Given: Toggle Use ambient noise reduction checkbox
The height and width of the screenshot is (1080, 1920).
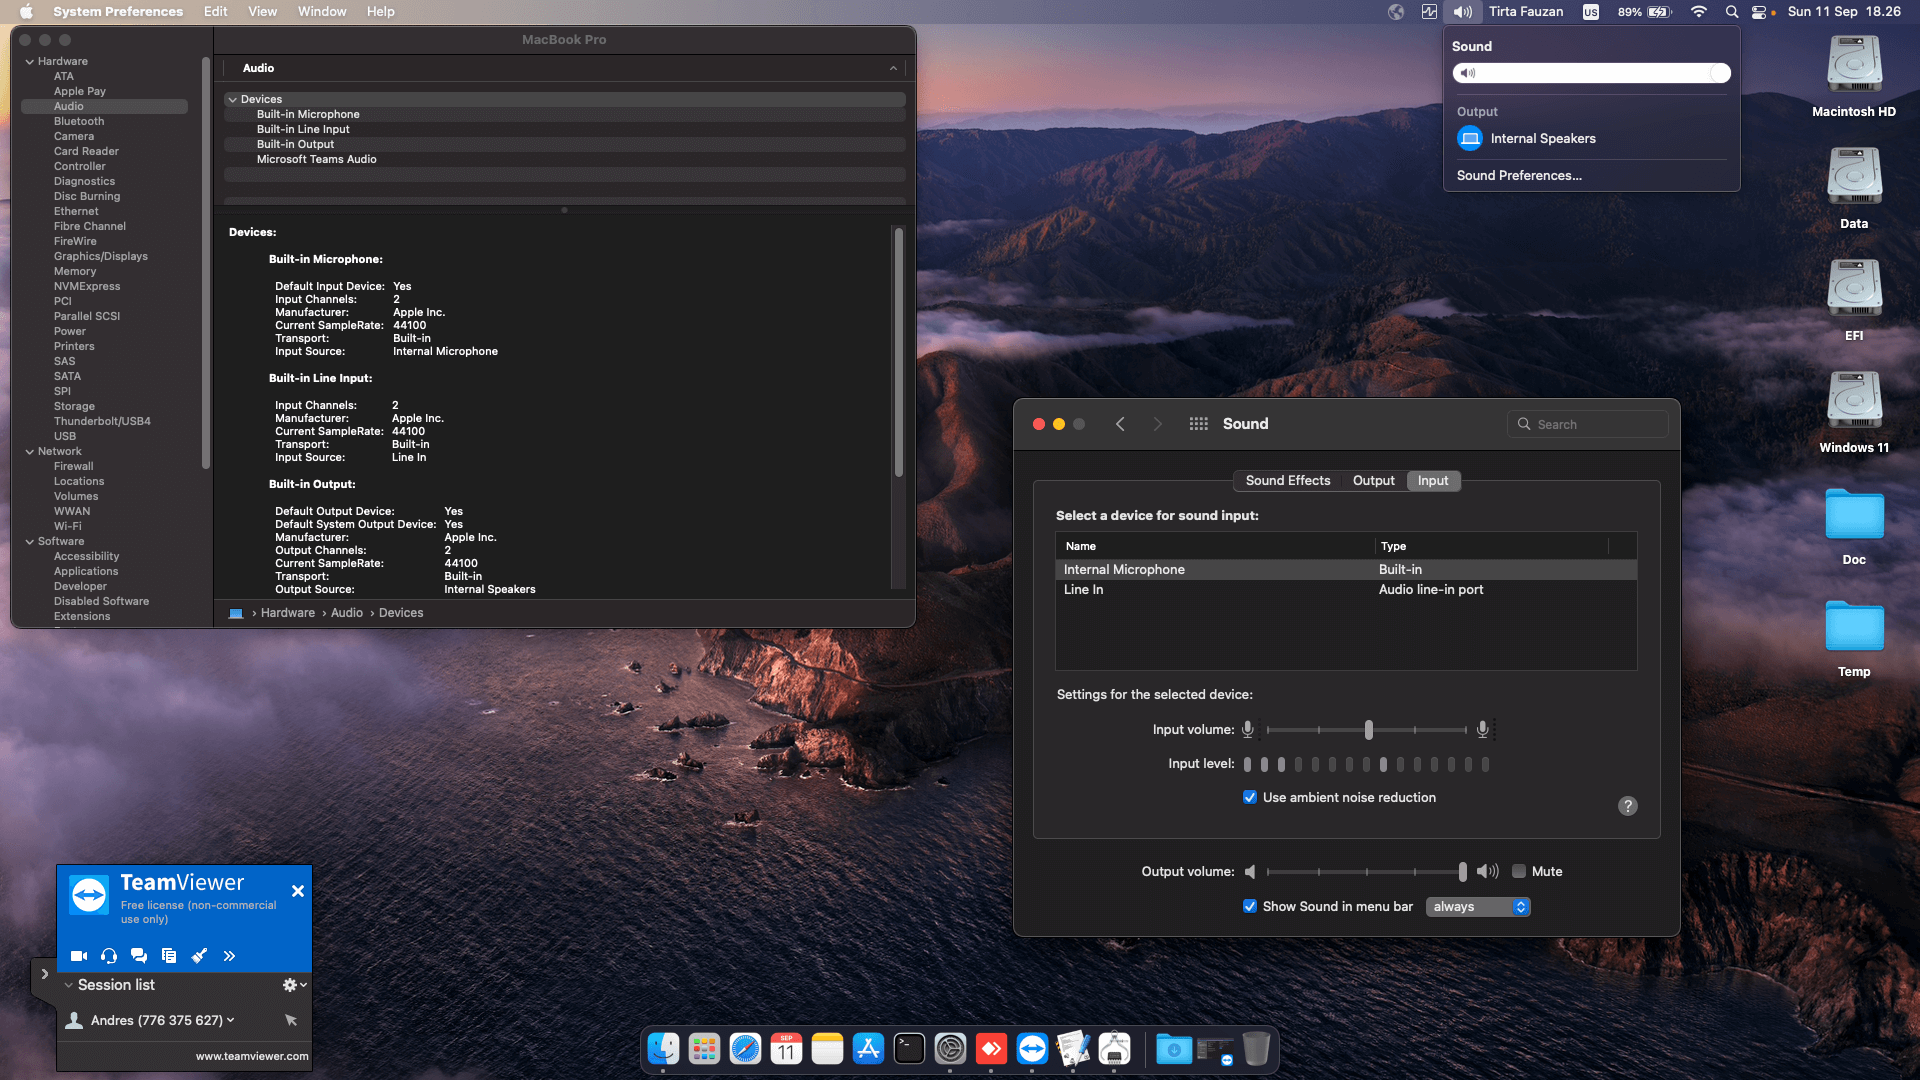Looking at the screenshot, I should [x=1250, y=797].
